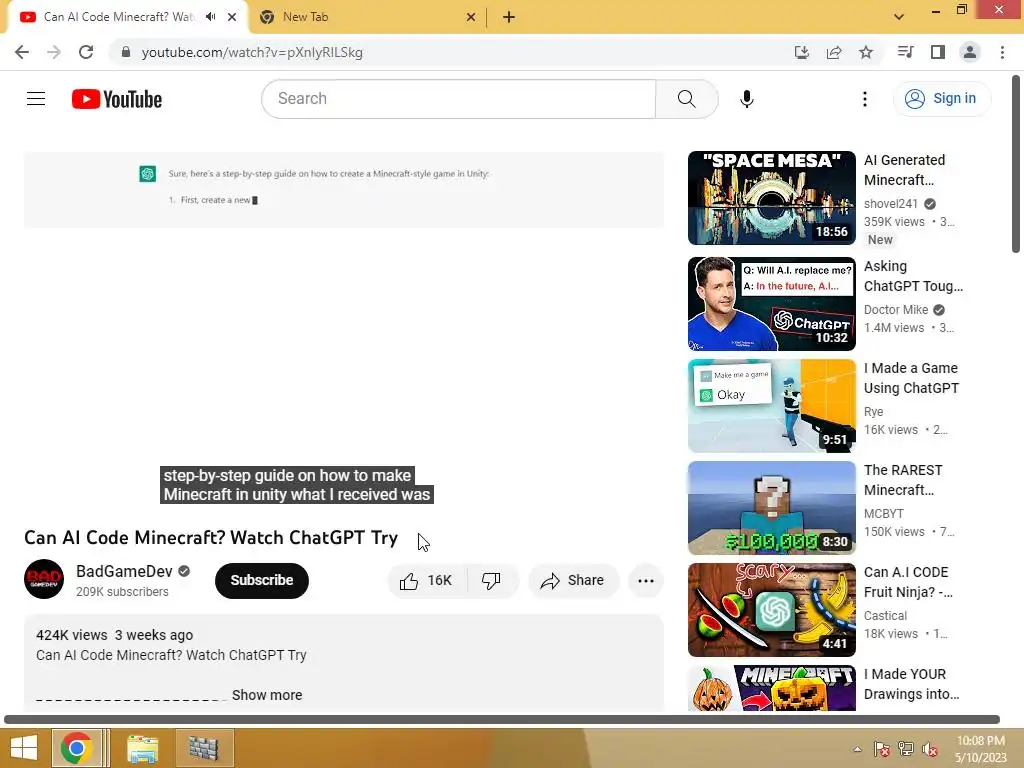Start voice search with microphone icon
The image size is (1024, 768).
[746, 99]
